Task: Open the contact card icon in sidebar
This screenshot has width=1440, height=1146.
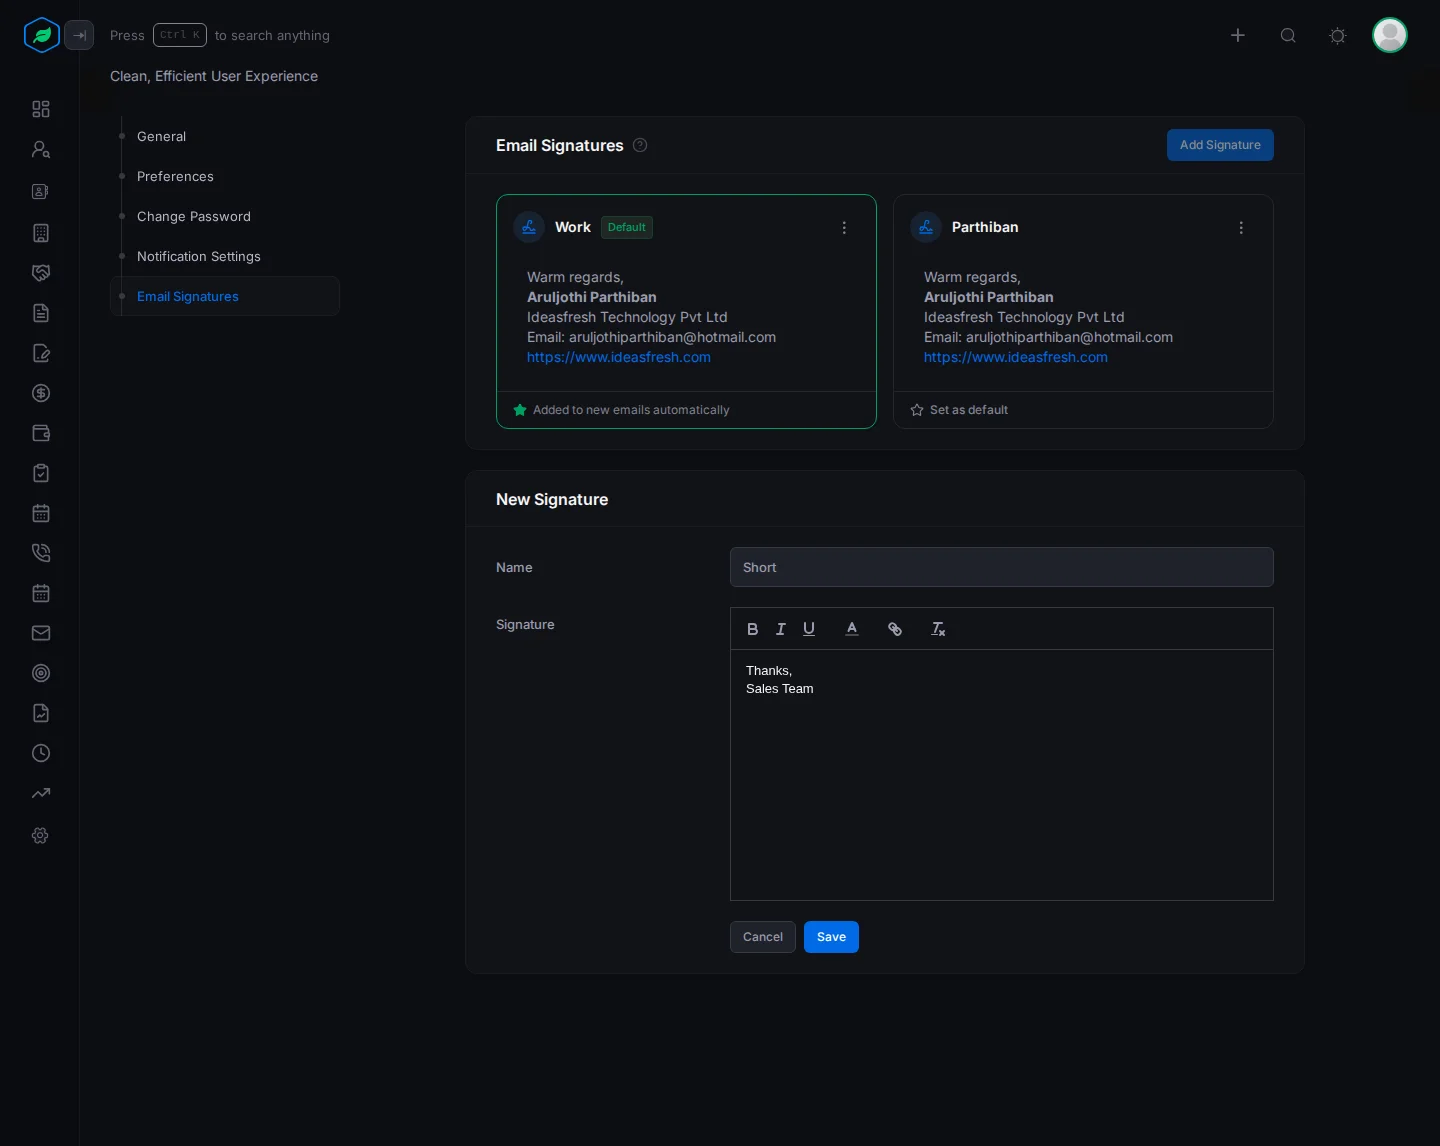Action: 41,191
